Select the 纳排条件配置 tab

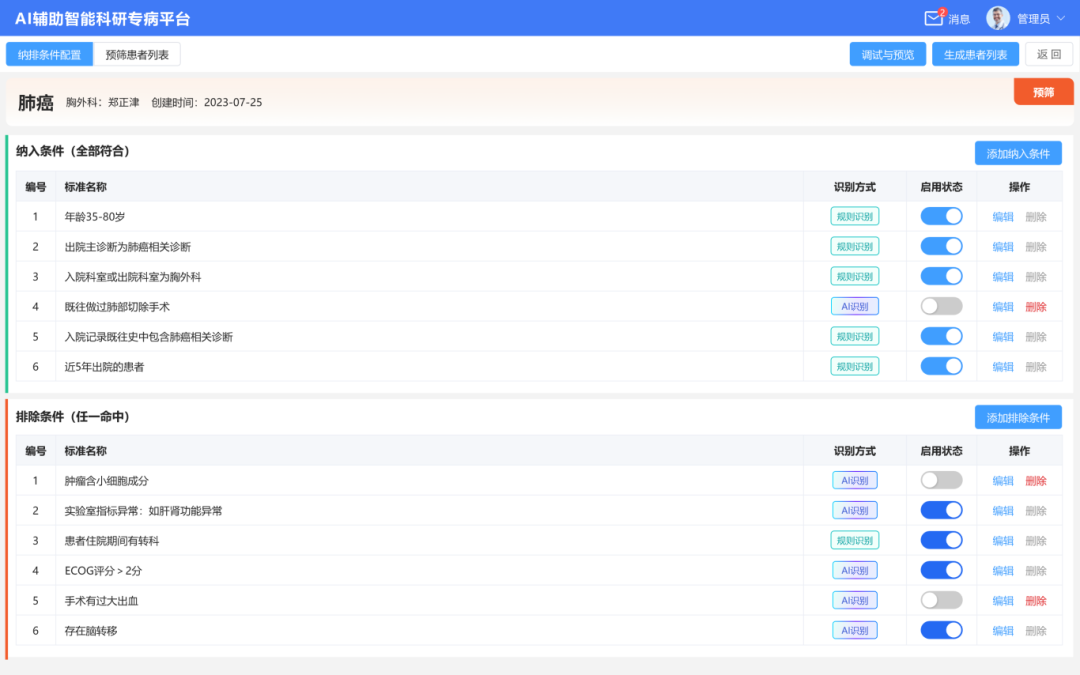[50, 55]
